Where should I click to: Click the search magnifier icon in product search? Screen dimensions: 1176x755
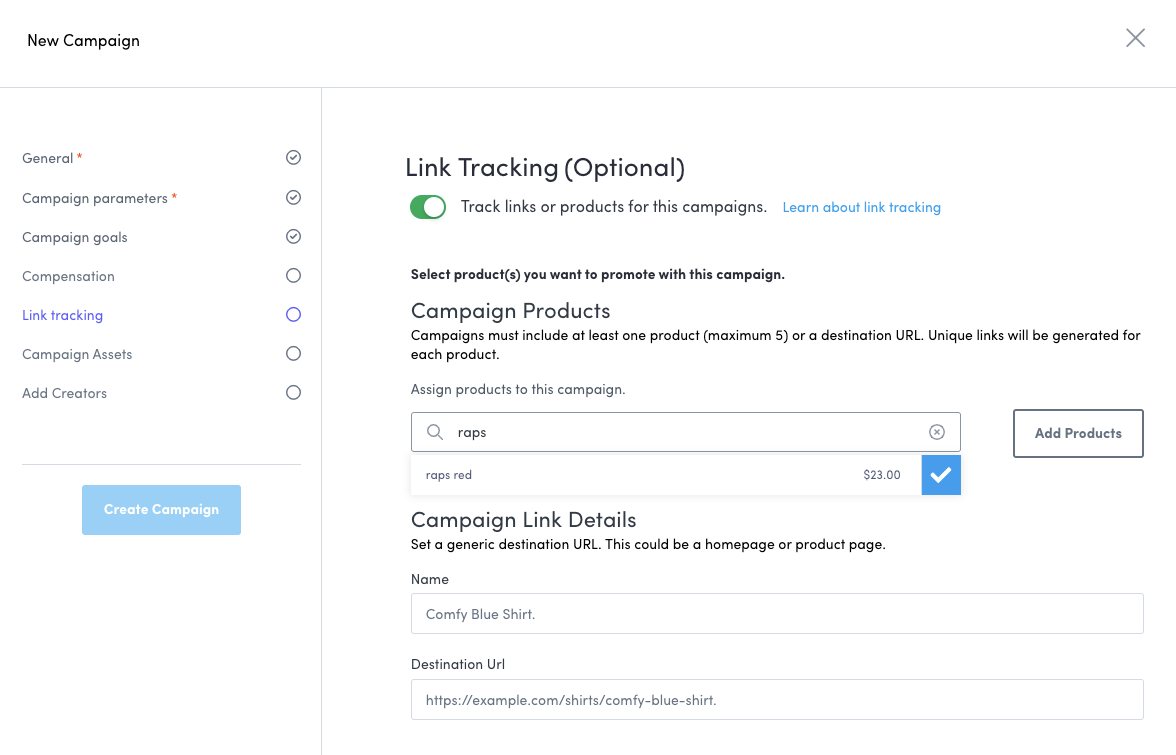click(x=435, y=431)
